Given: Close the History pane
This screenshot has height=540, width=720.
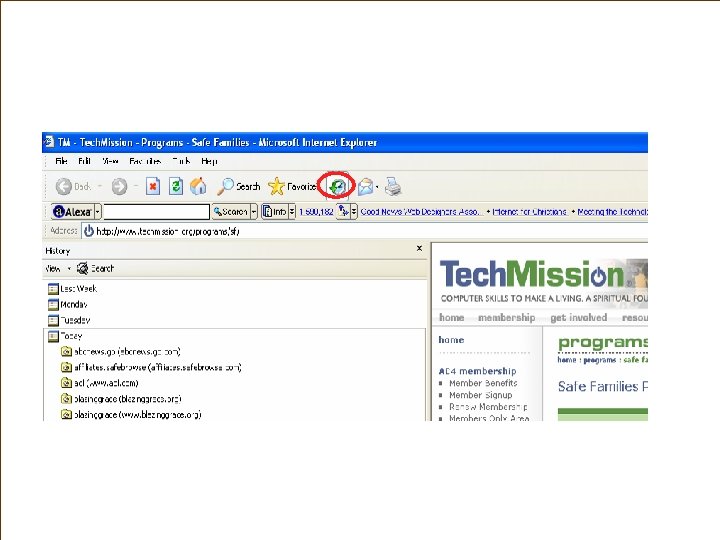Looking at the screenshot, I should point(419,248).
